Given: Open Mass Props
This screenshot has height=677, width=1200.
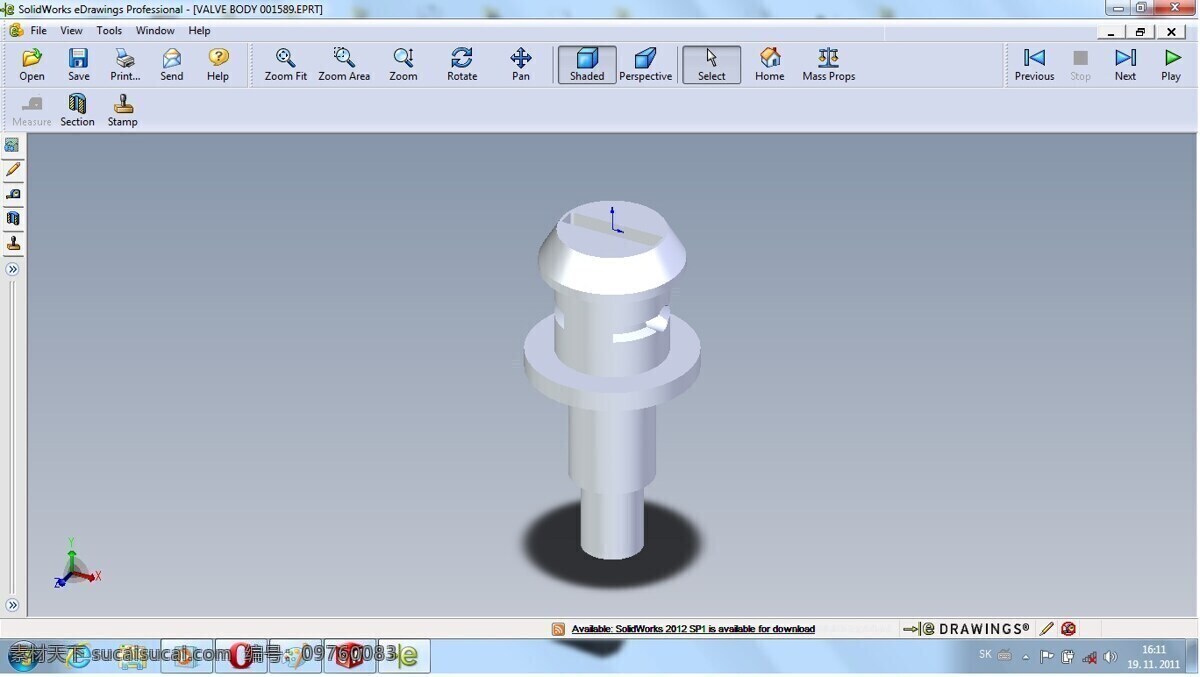Looking at the screenshot, I should pos(829,64).
